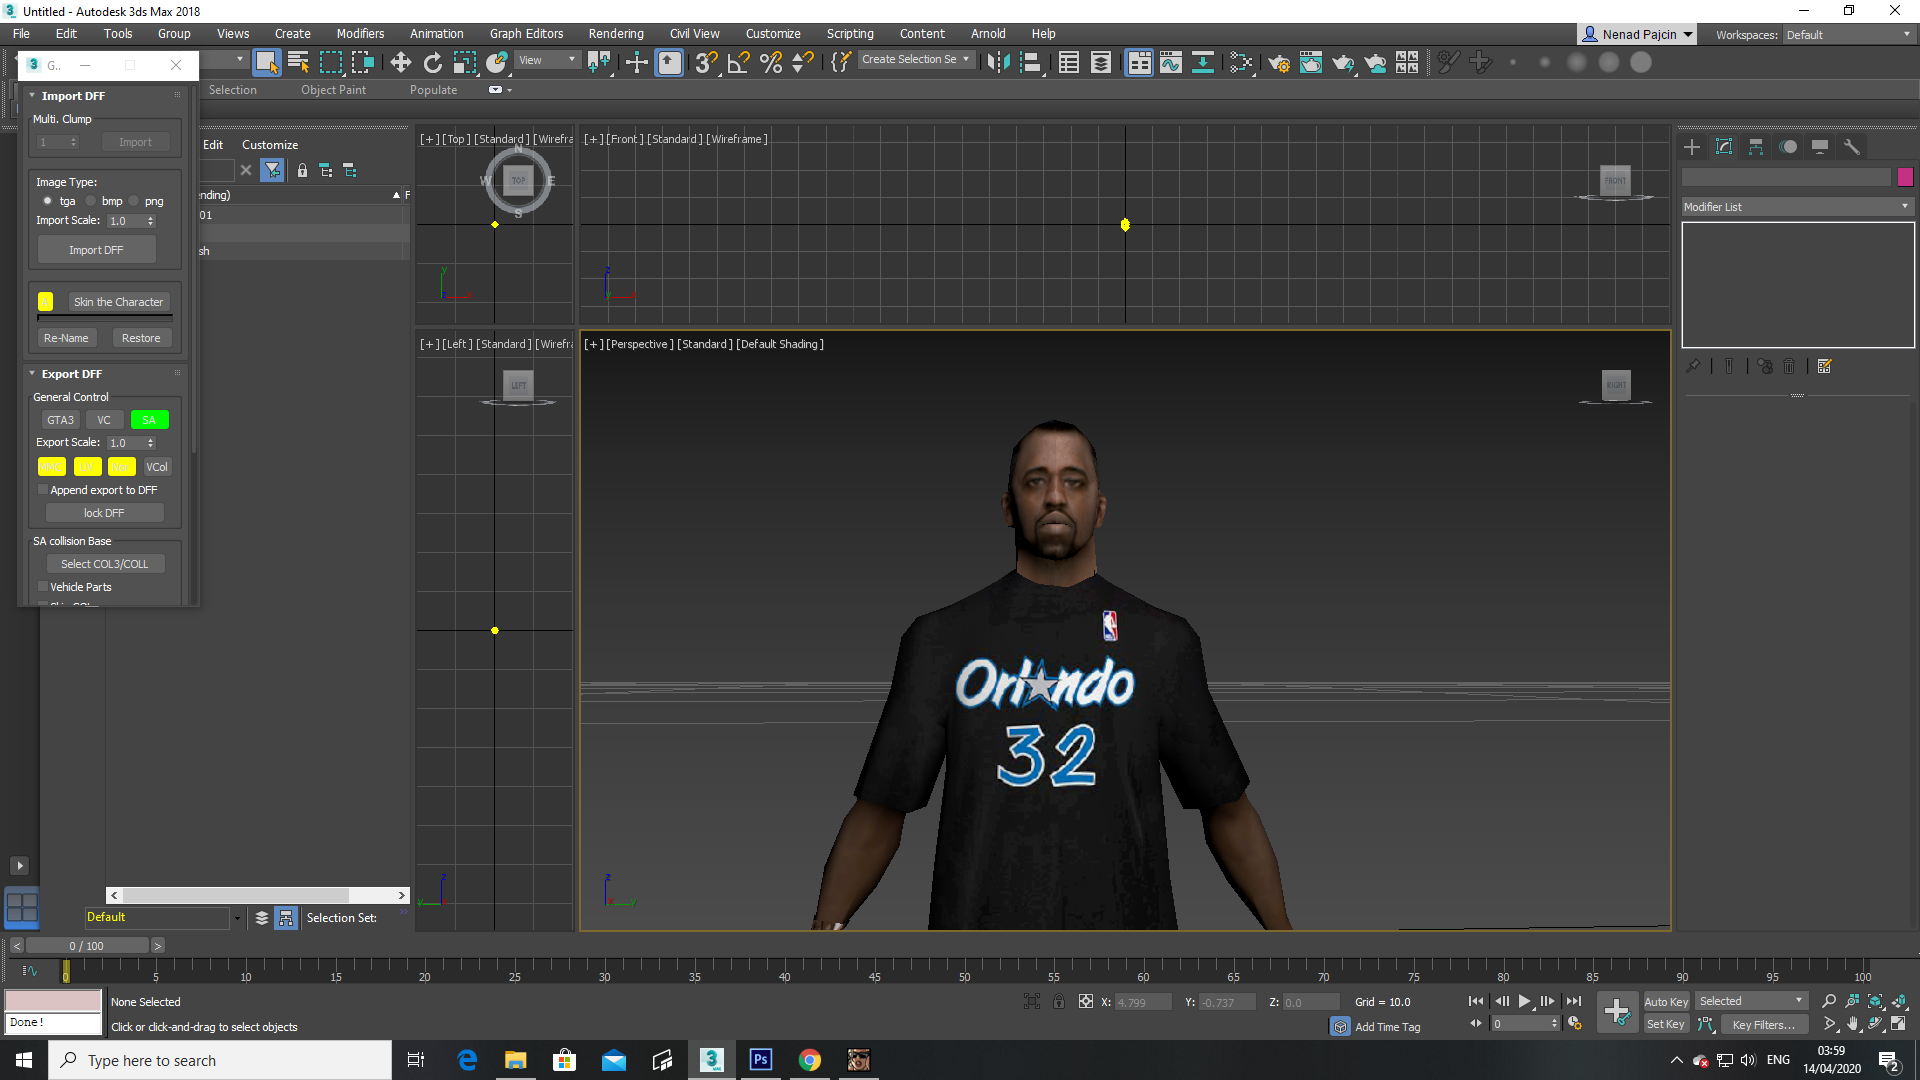Open the Modifier List dropdown
1920x1080 pixels.
coord(1797,207)
